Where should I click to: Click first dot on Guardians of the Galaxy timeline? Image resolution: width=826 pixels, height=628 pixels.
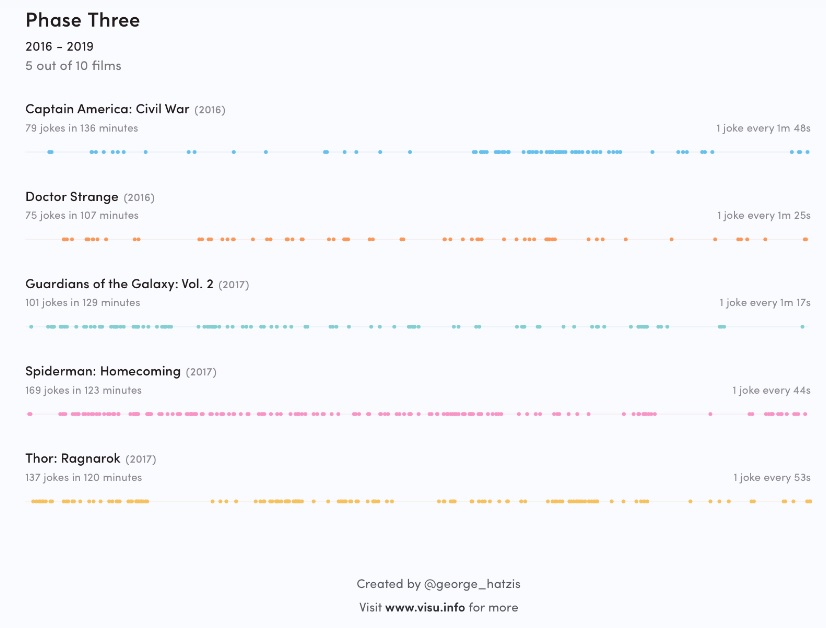click(x=31, y=327)
